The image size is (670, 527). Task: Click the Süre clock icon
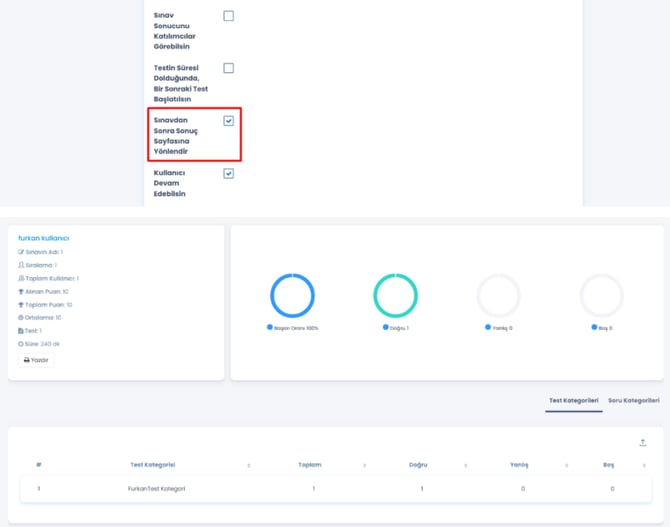point(21,343)
